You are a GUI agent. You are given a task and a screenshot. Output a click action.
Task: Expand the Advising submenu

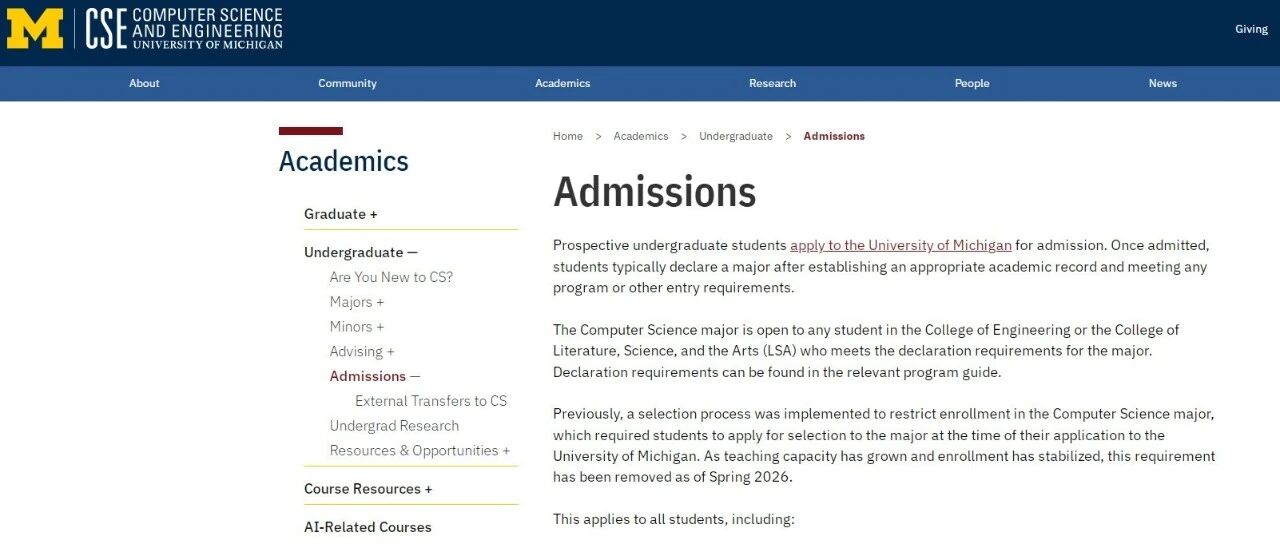390,352
